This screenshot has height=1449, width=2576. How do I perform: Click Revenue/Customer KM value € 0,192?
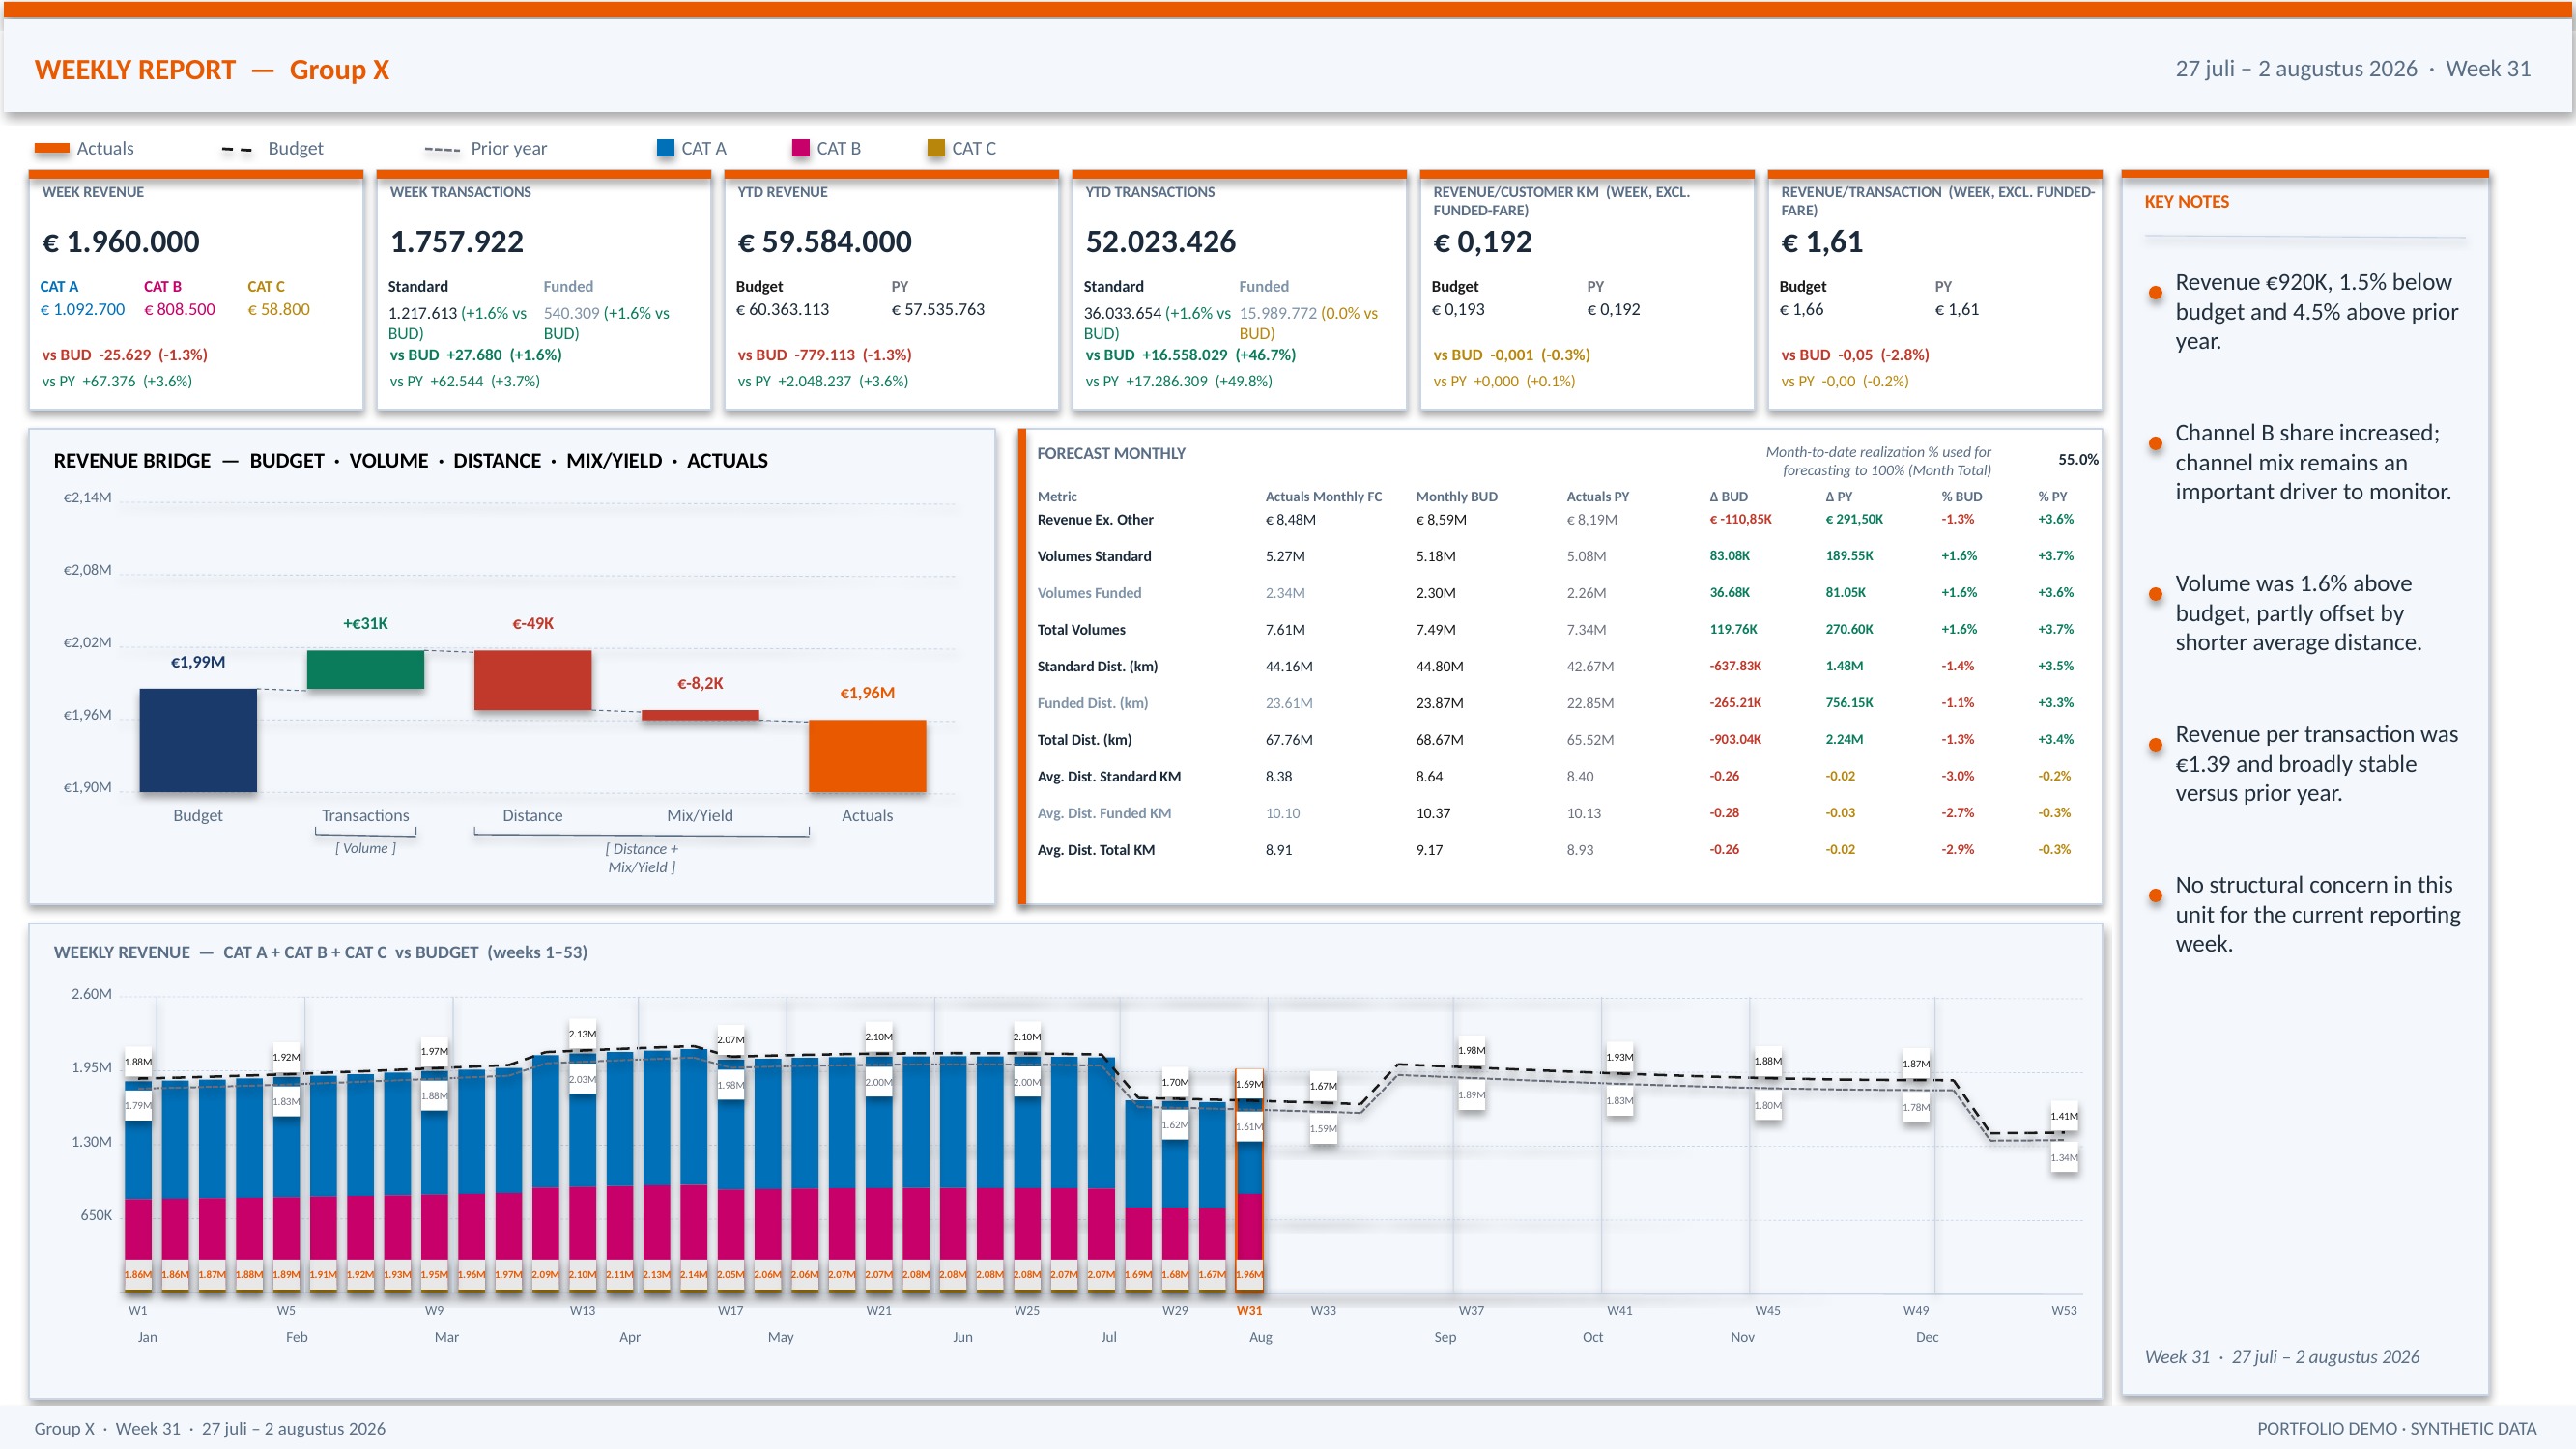coord(1482,242)
